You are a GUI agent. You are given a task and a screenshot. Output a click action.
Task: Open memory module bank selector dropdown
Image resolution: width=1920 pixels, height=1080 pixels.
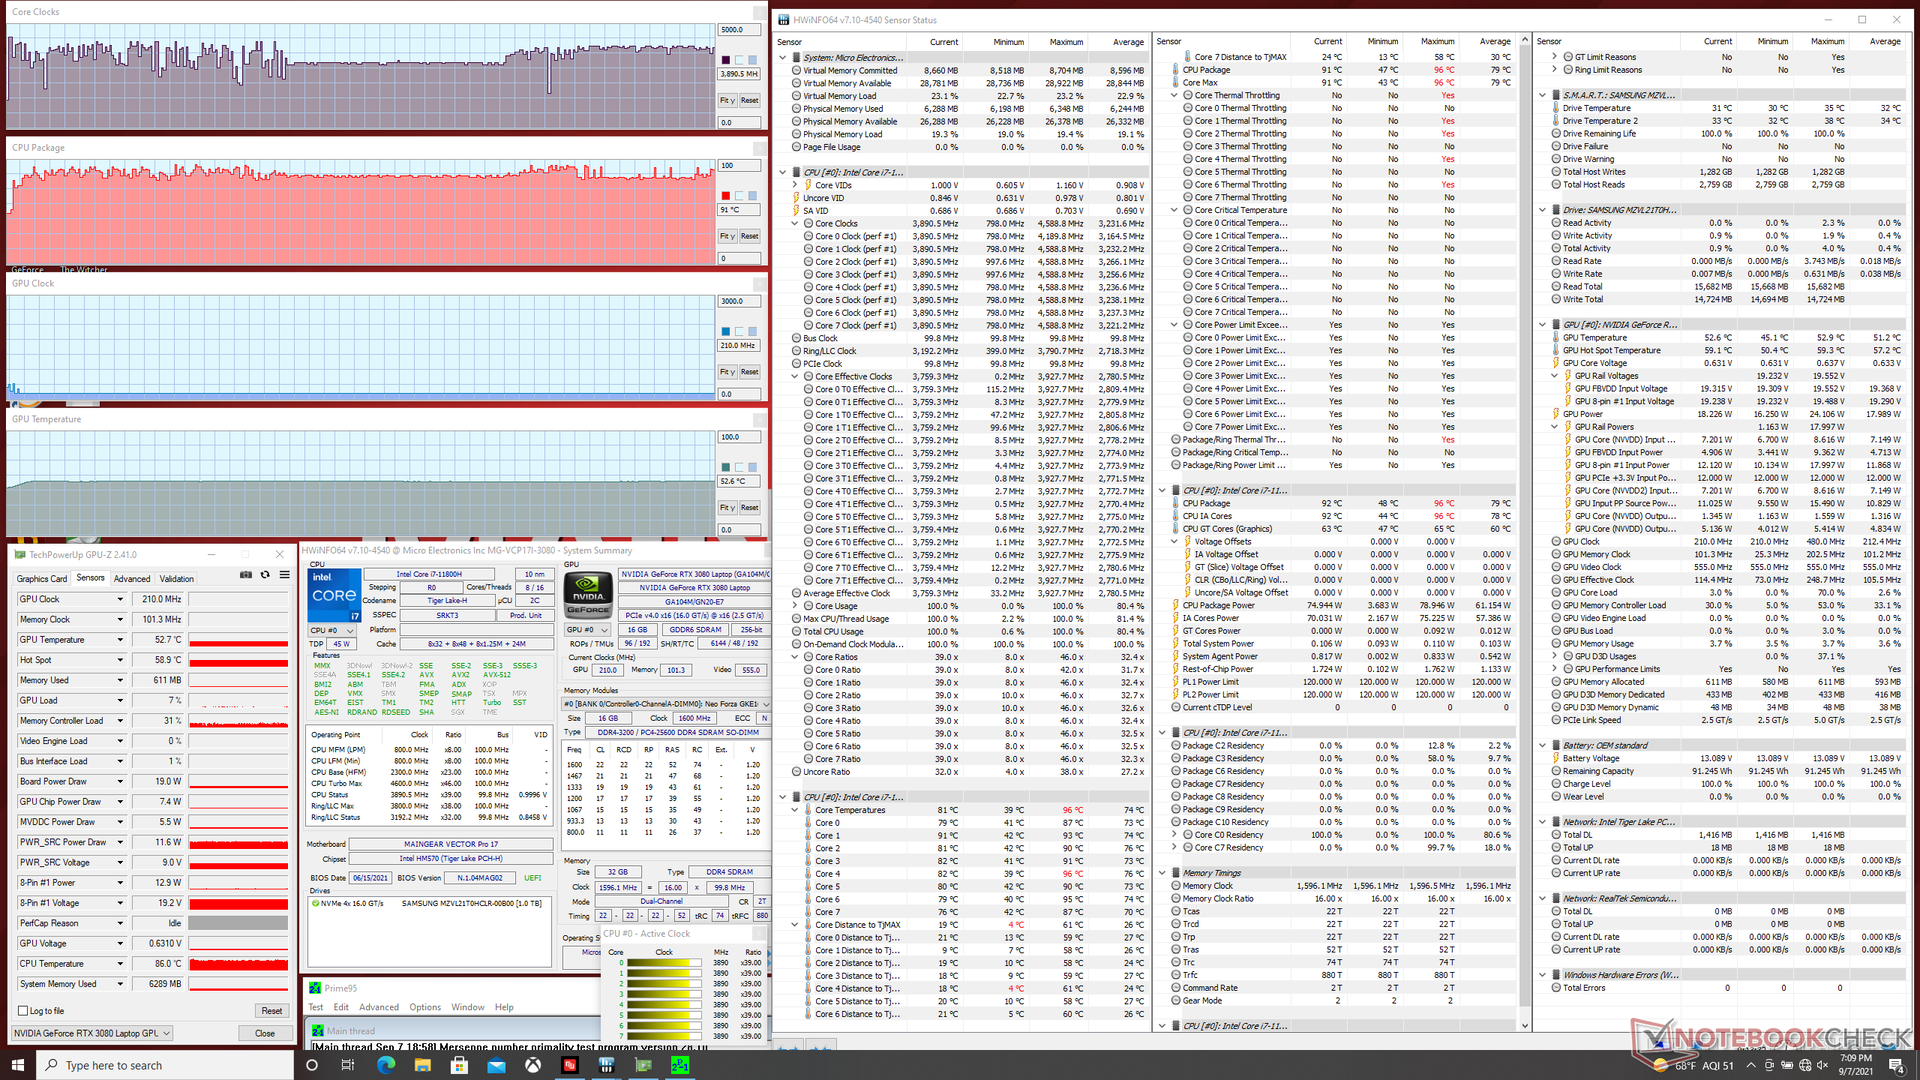[667, 705]
